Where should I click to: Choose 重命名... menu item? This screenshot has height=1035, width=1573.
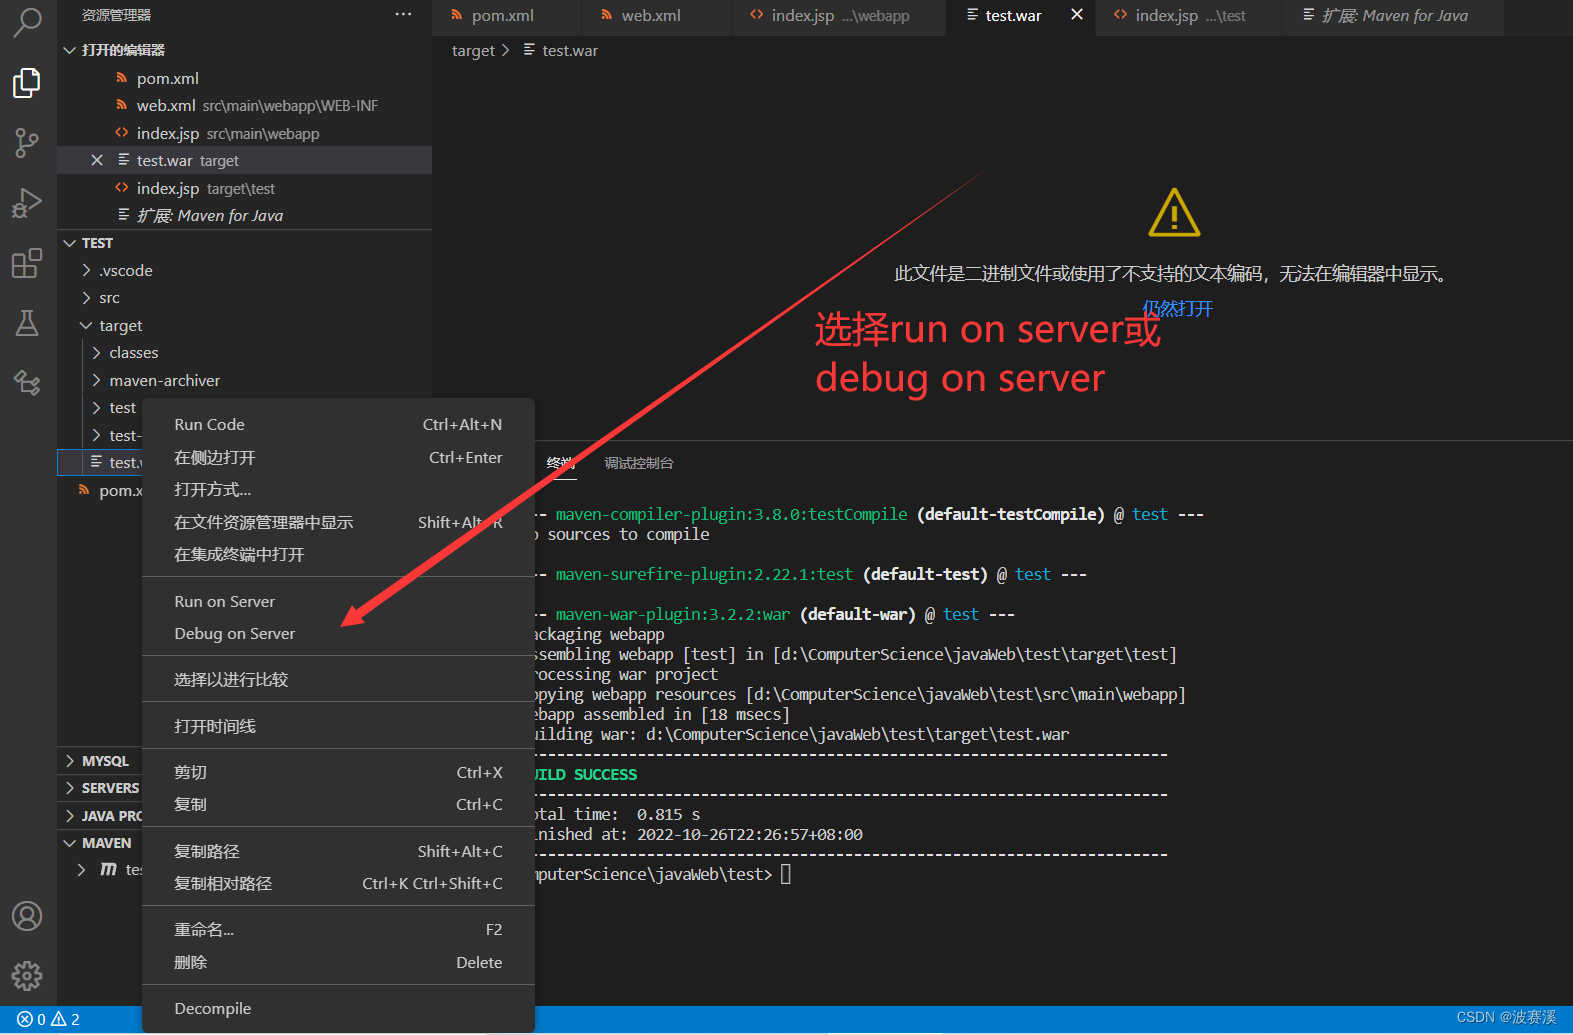[x=338, y=930]
